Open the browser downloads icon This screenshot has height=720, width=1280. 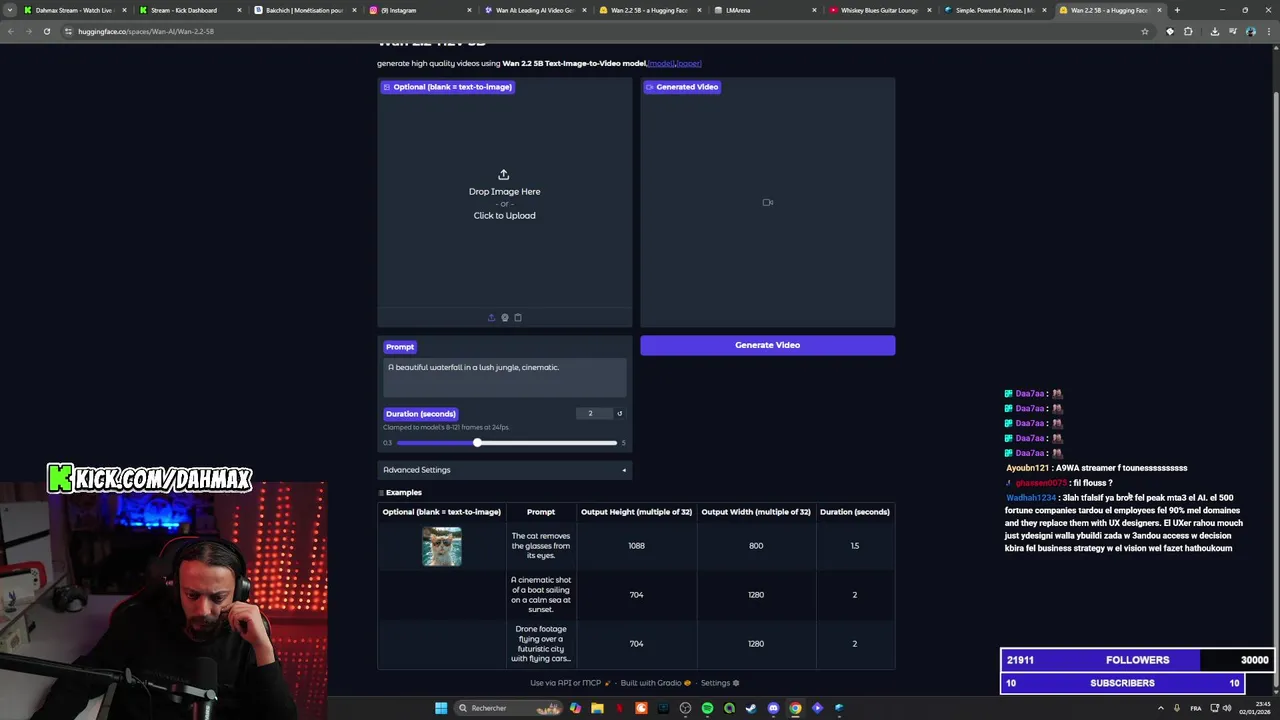pyautogui.click(x=1215, y=31)
